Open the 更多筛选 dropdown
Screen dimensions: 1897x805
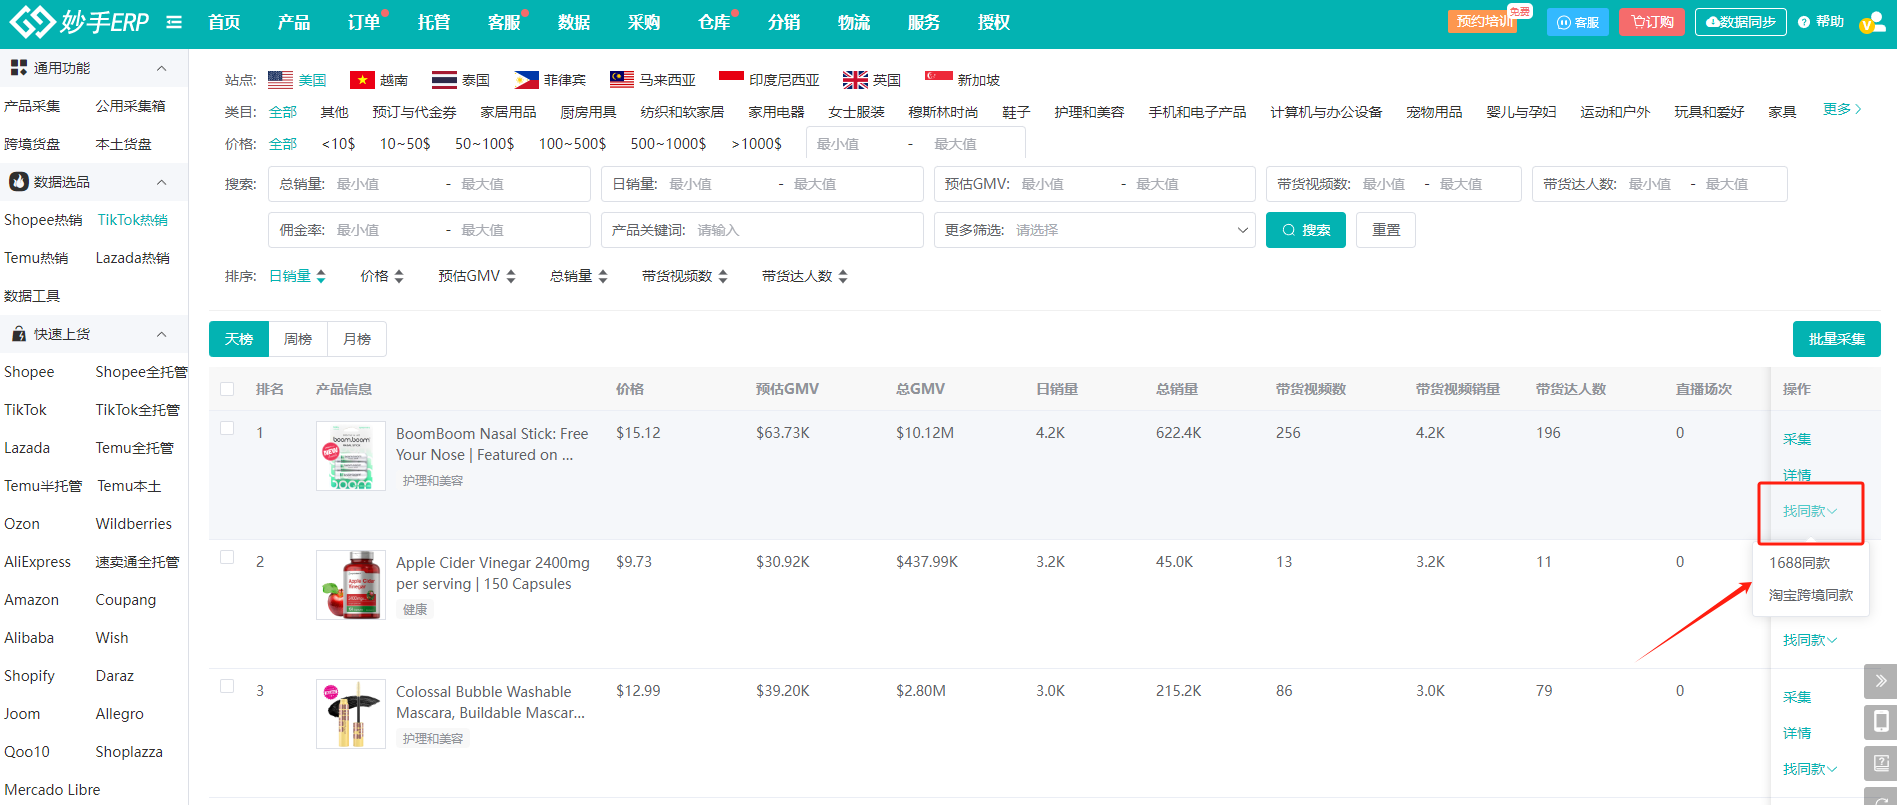[x=1095, y=230]
